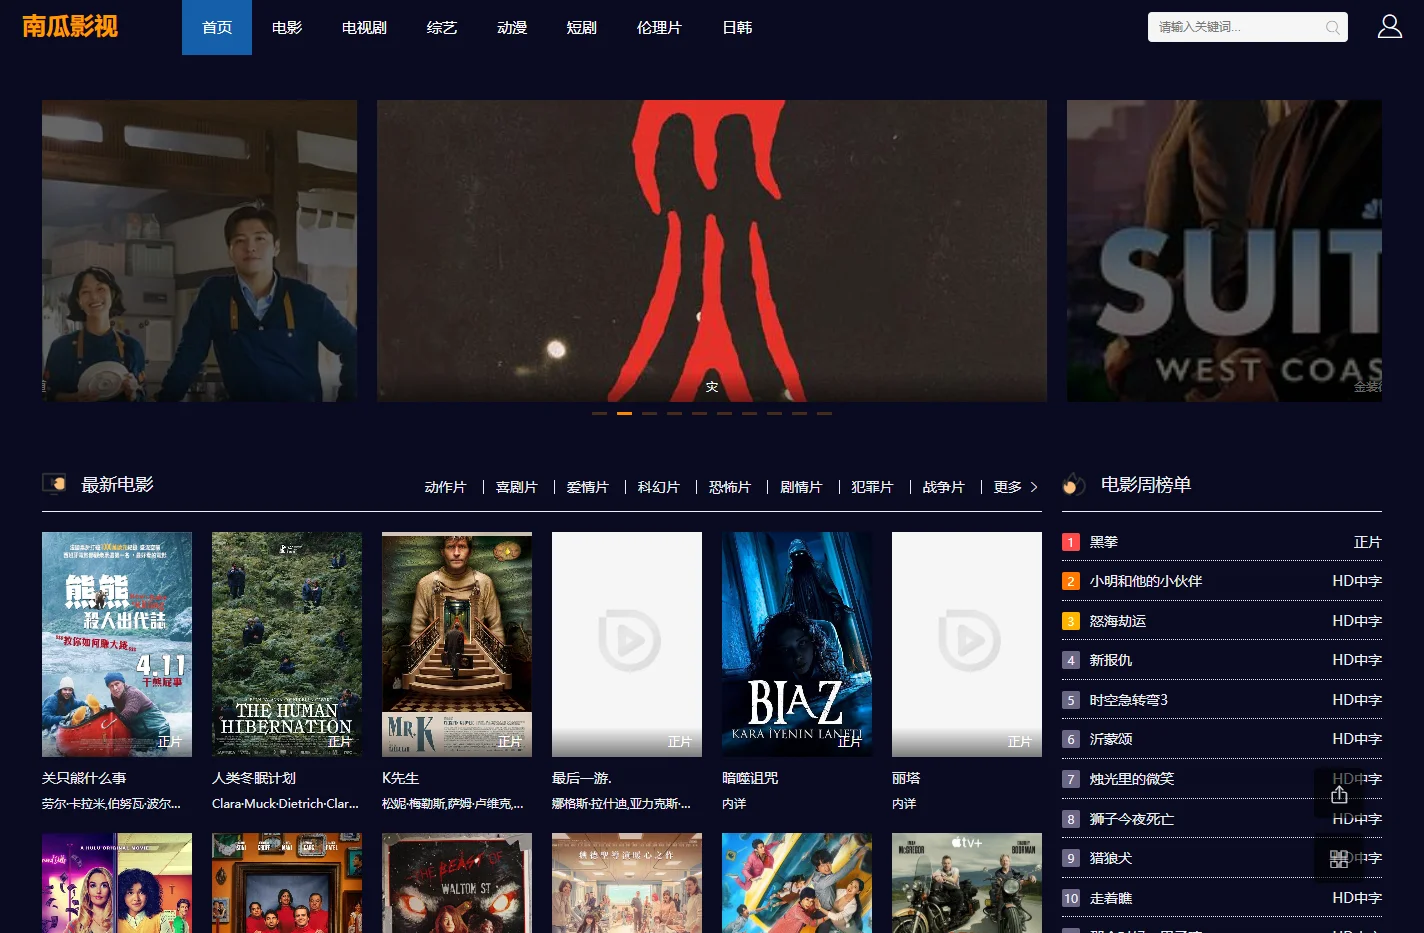The width and height of the screenshot is (1424, 933).
Task: Filter by 动作片 genre
Action: pos(445,487)
